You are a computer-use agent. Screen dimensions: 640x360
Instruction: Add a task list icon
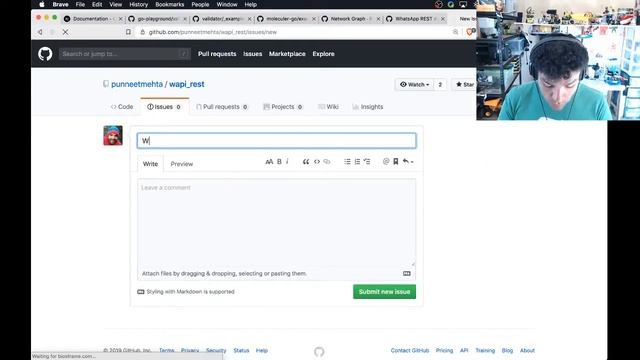coord(367,162)
